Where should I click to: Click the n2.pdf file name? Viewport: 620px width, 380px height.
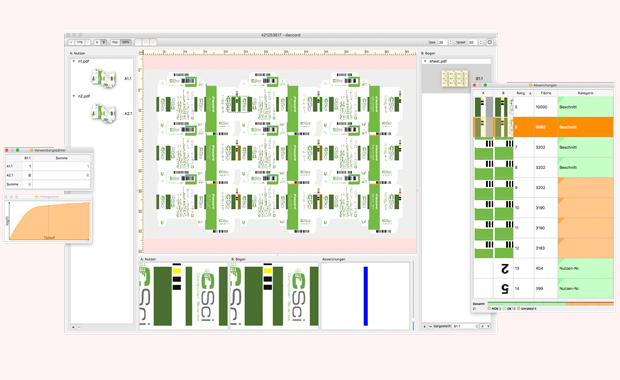[84, 96]
